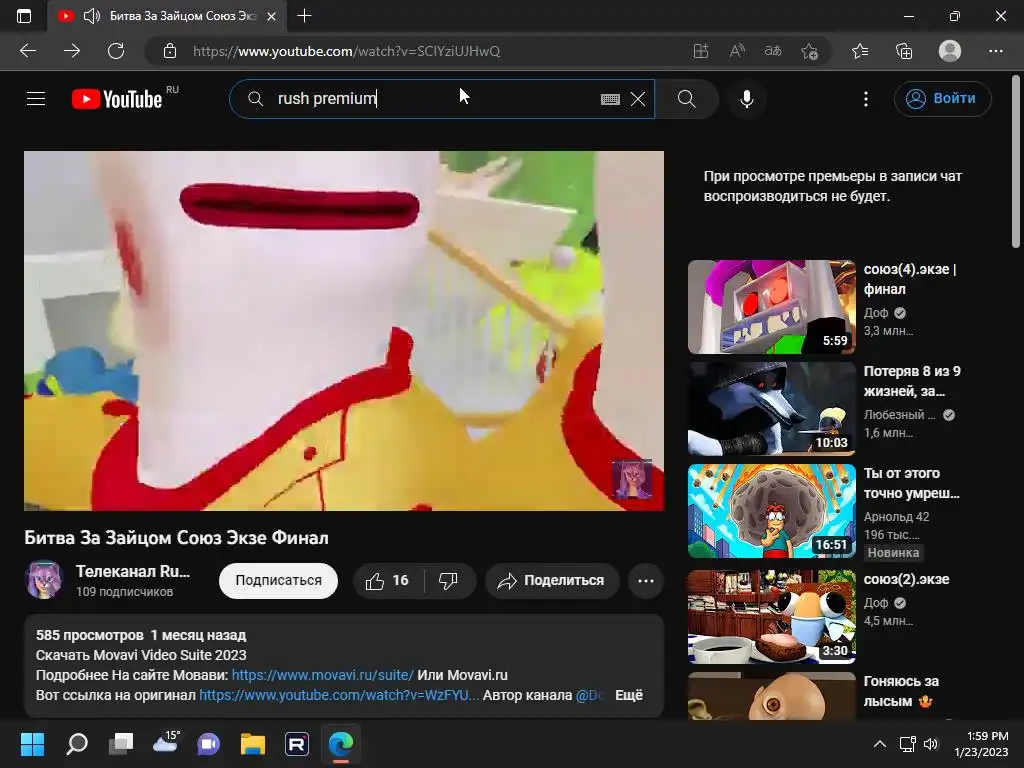1024x768 pixels.
Task: Start voice search with microphone
Action: click(x=747, y=99)
